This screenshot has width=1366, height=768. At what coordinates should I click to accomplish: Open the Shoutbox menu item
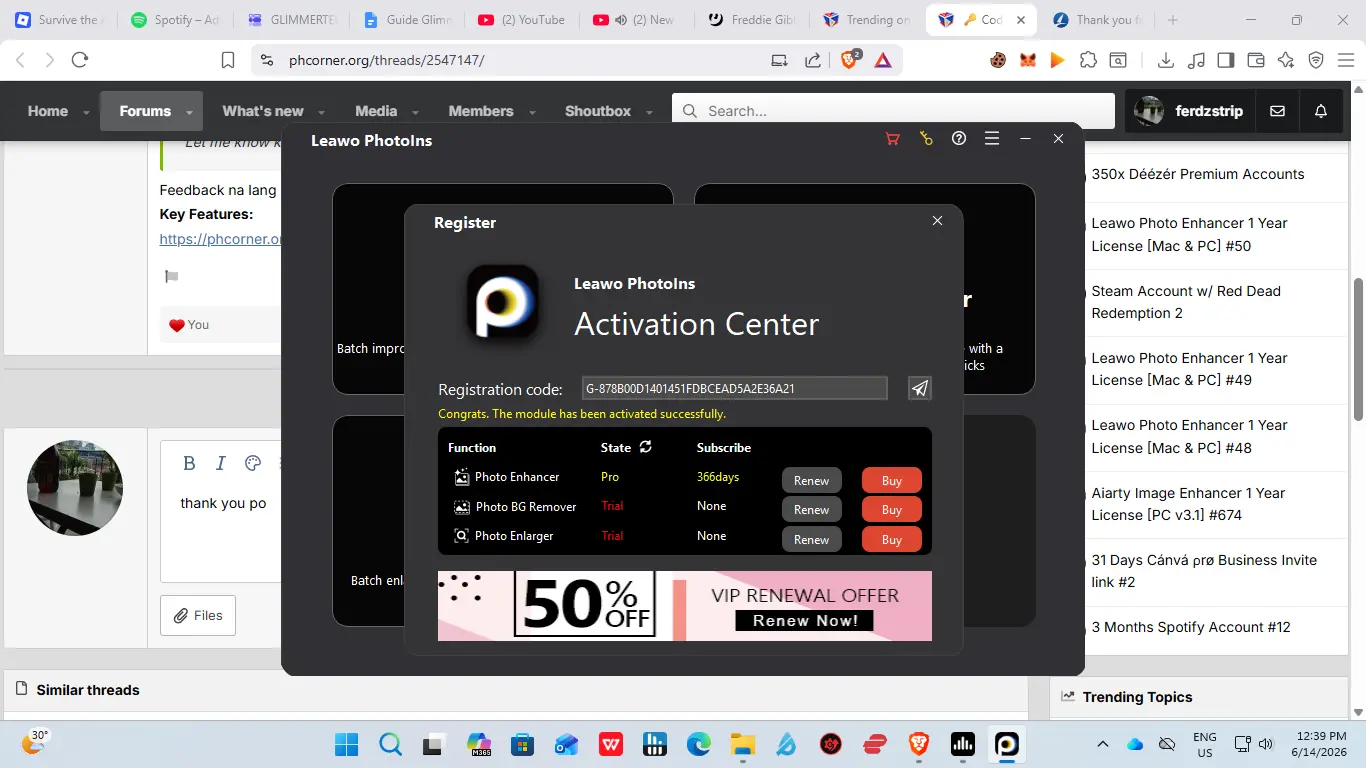(x=598, y=111)
